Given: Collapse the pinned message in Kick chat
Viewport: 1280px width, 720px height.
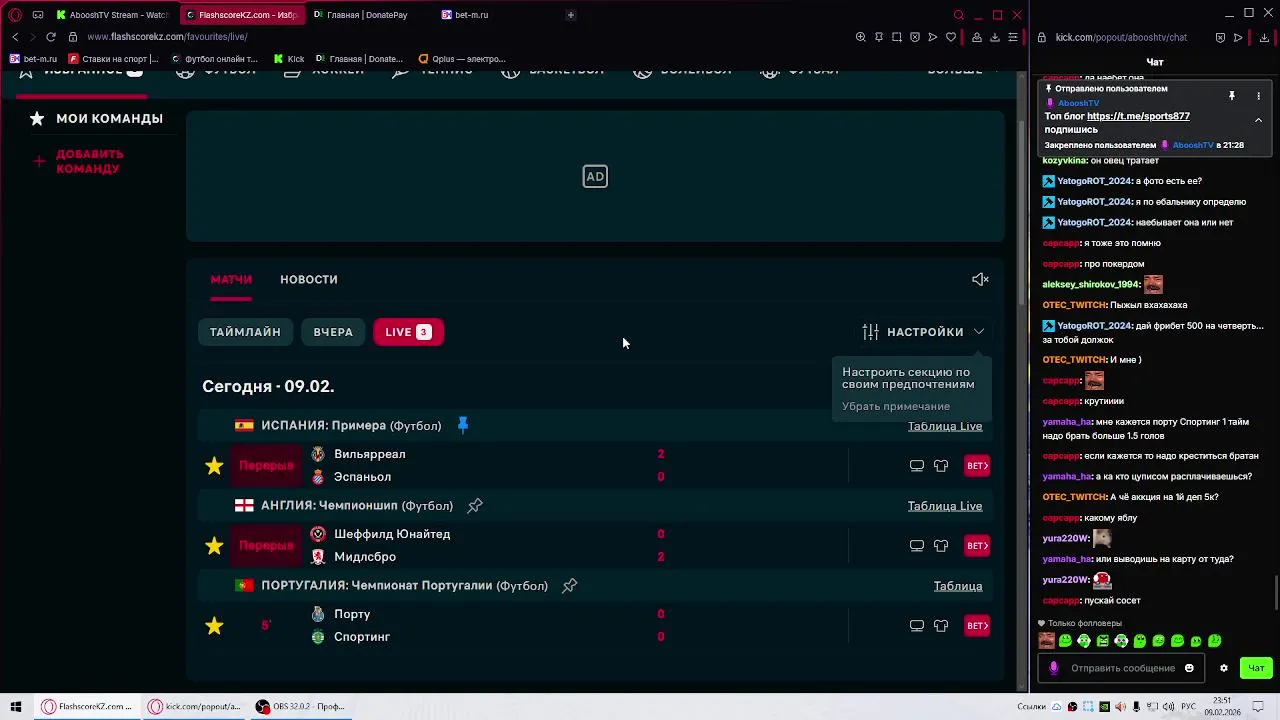Looking at the screenshot, I should click(x=1258, y=120).
